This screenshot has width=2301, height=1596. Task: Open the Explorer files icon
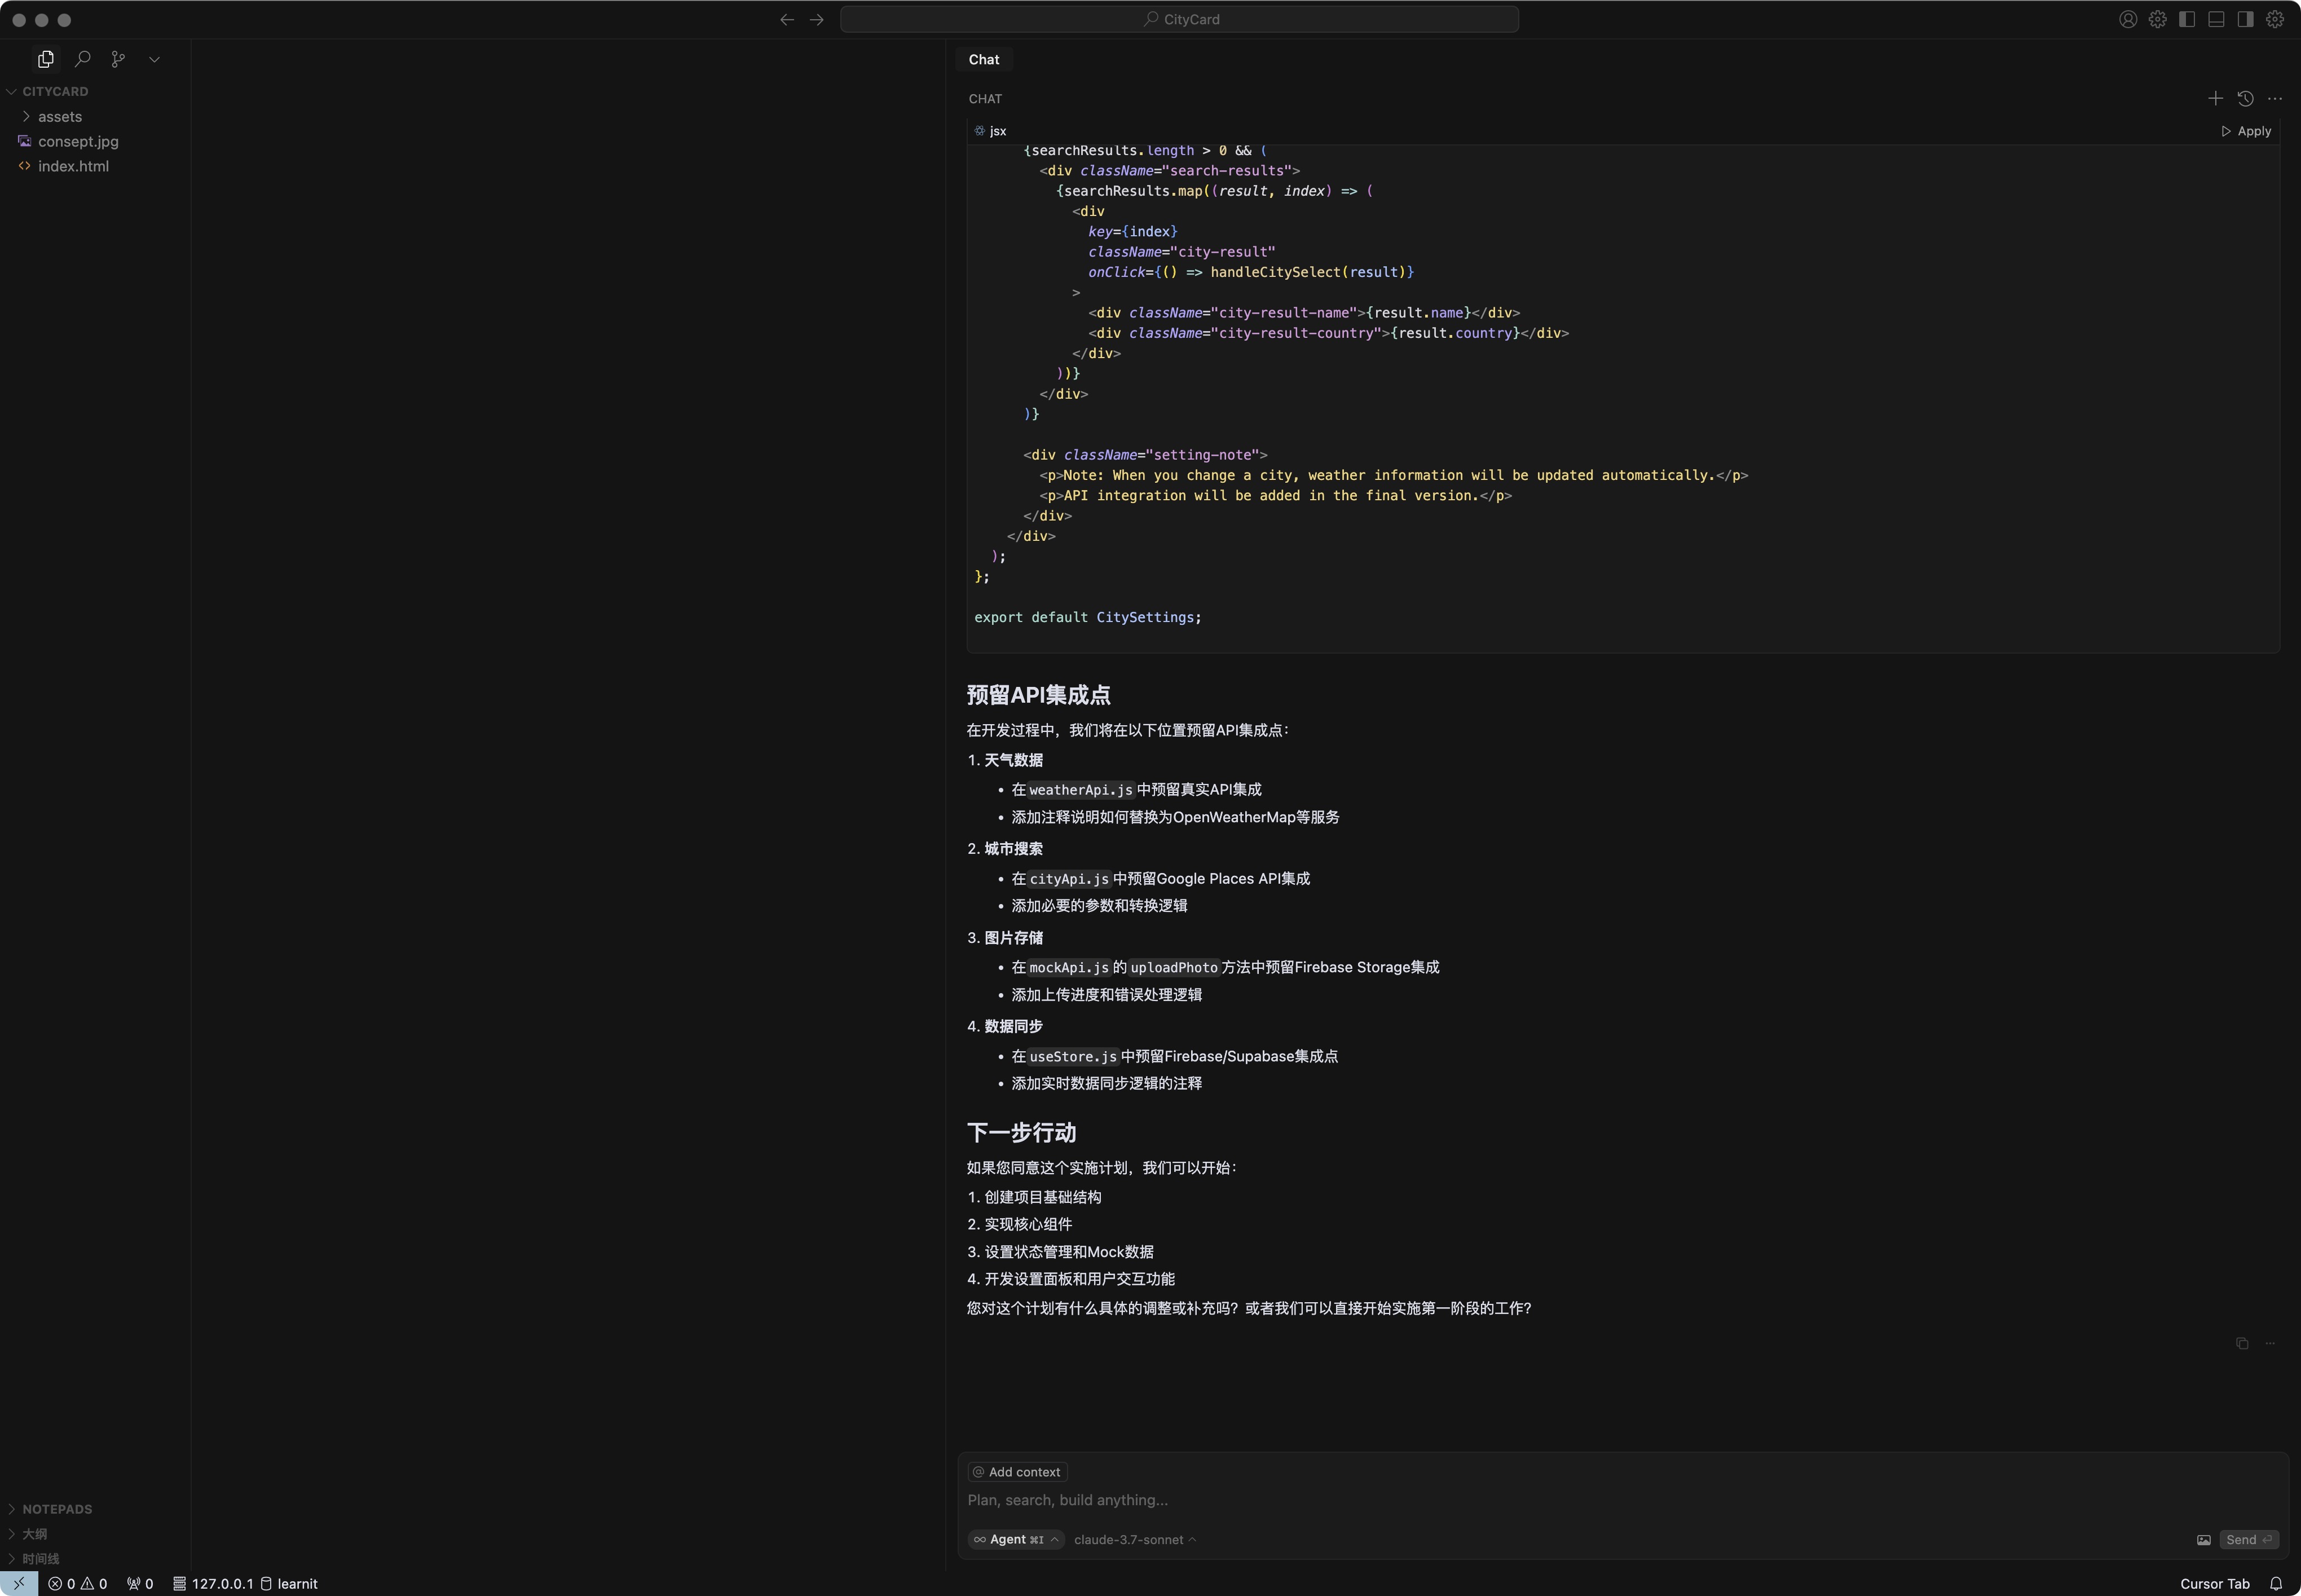[46, 59]
